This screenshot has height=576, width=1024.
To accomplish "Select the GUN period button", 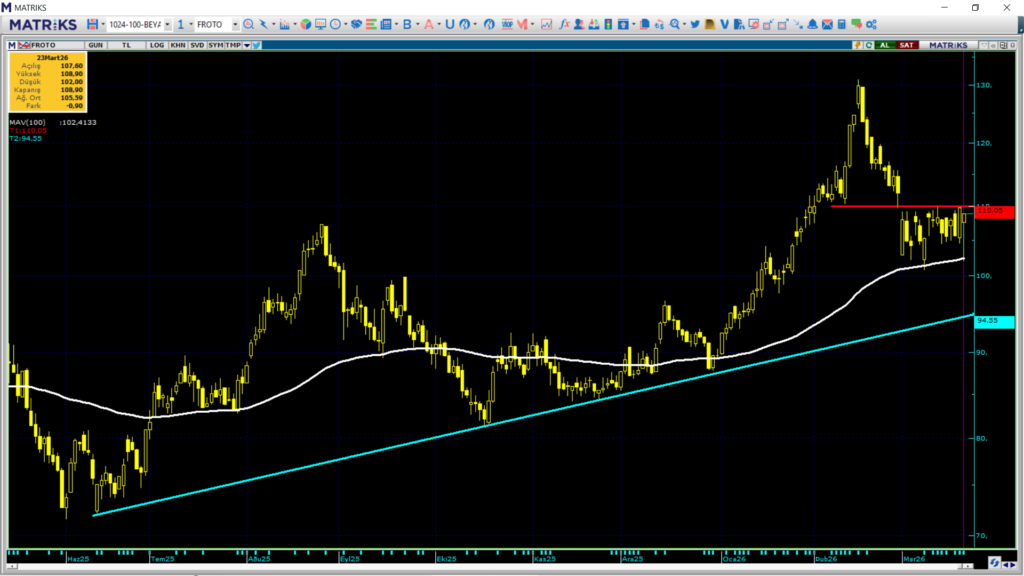I will (95, 45).
